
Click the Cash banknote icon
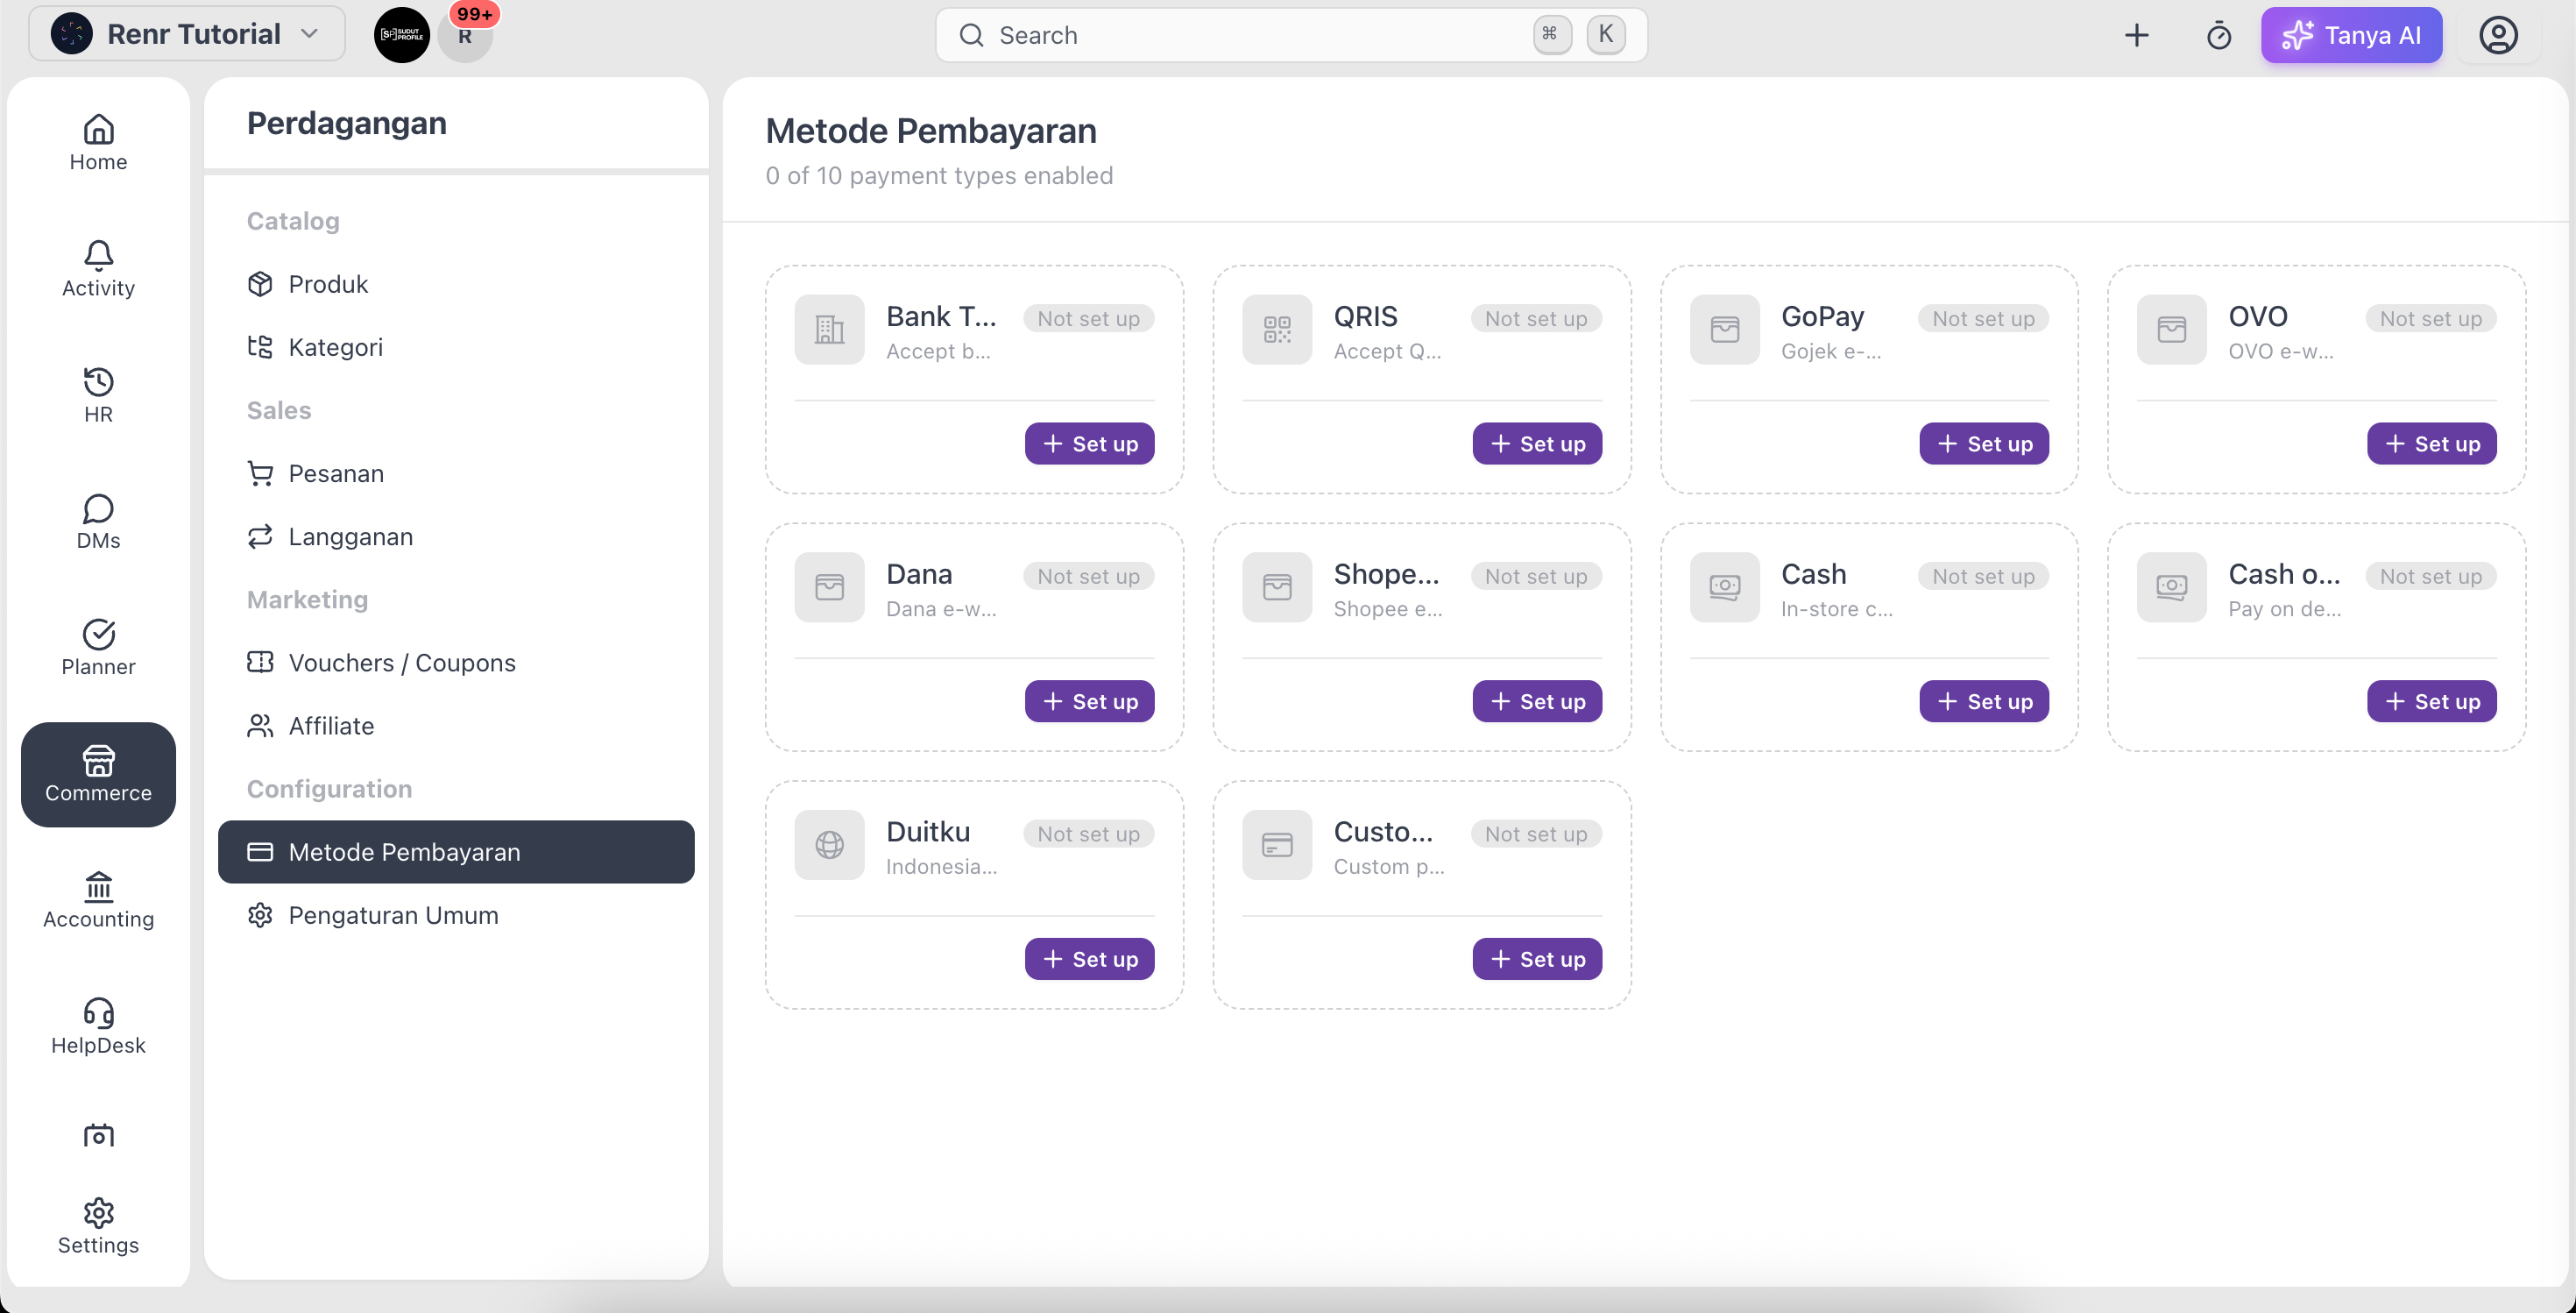click(x=1724, y=587)
